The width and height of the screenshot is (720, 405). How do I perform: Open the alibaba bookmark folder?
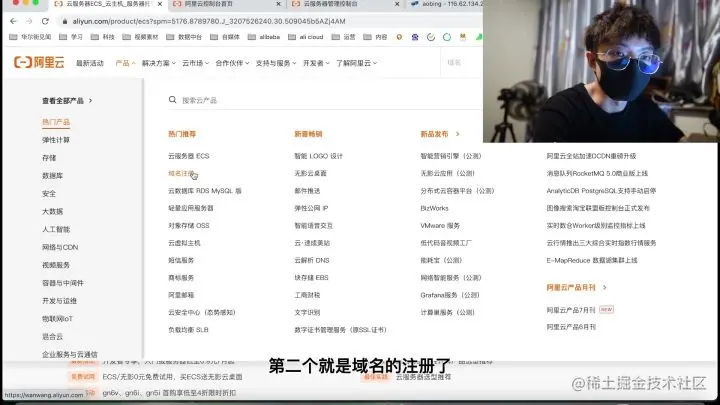click(264, 37)
